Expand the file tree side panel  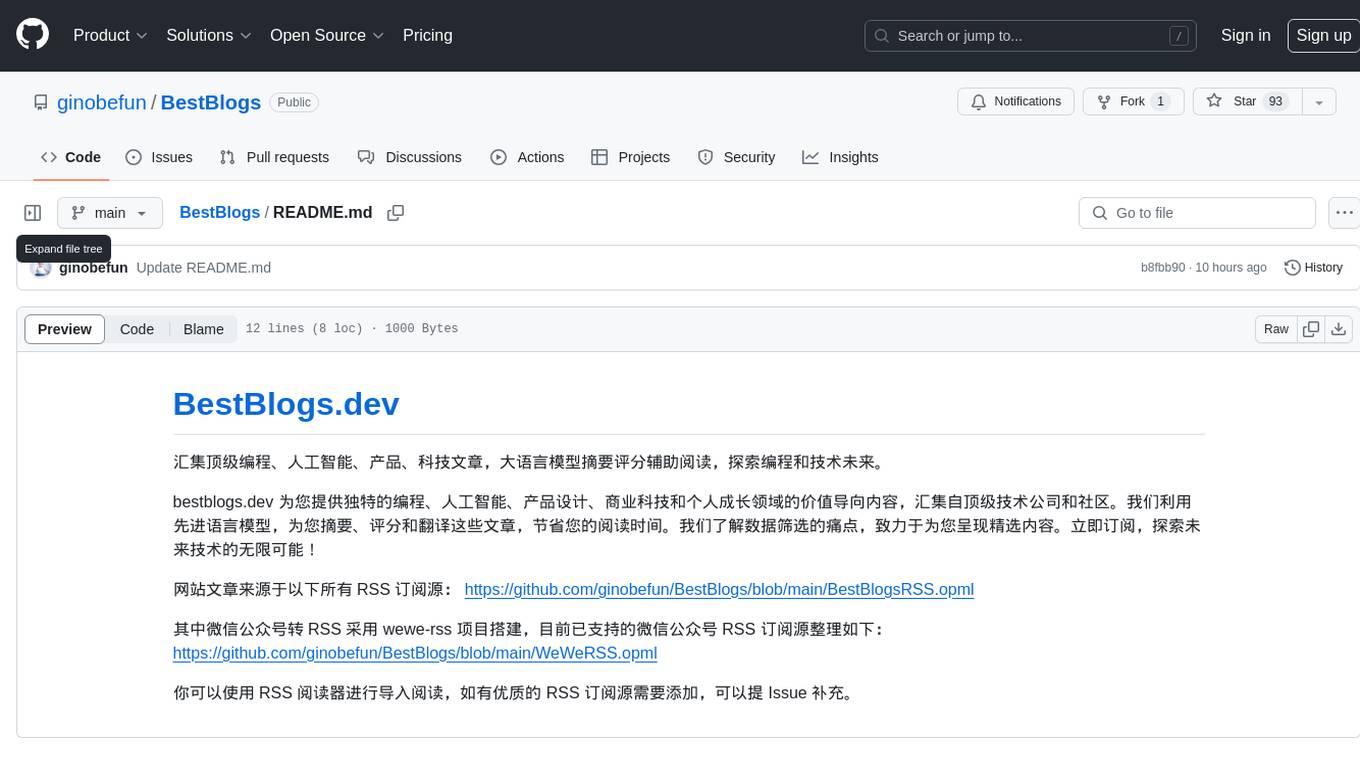[x=33, y=213]
